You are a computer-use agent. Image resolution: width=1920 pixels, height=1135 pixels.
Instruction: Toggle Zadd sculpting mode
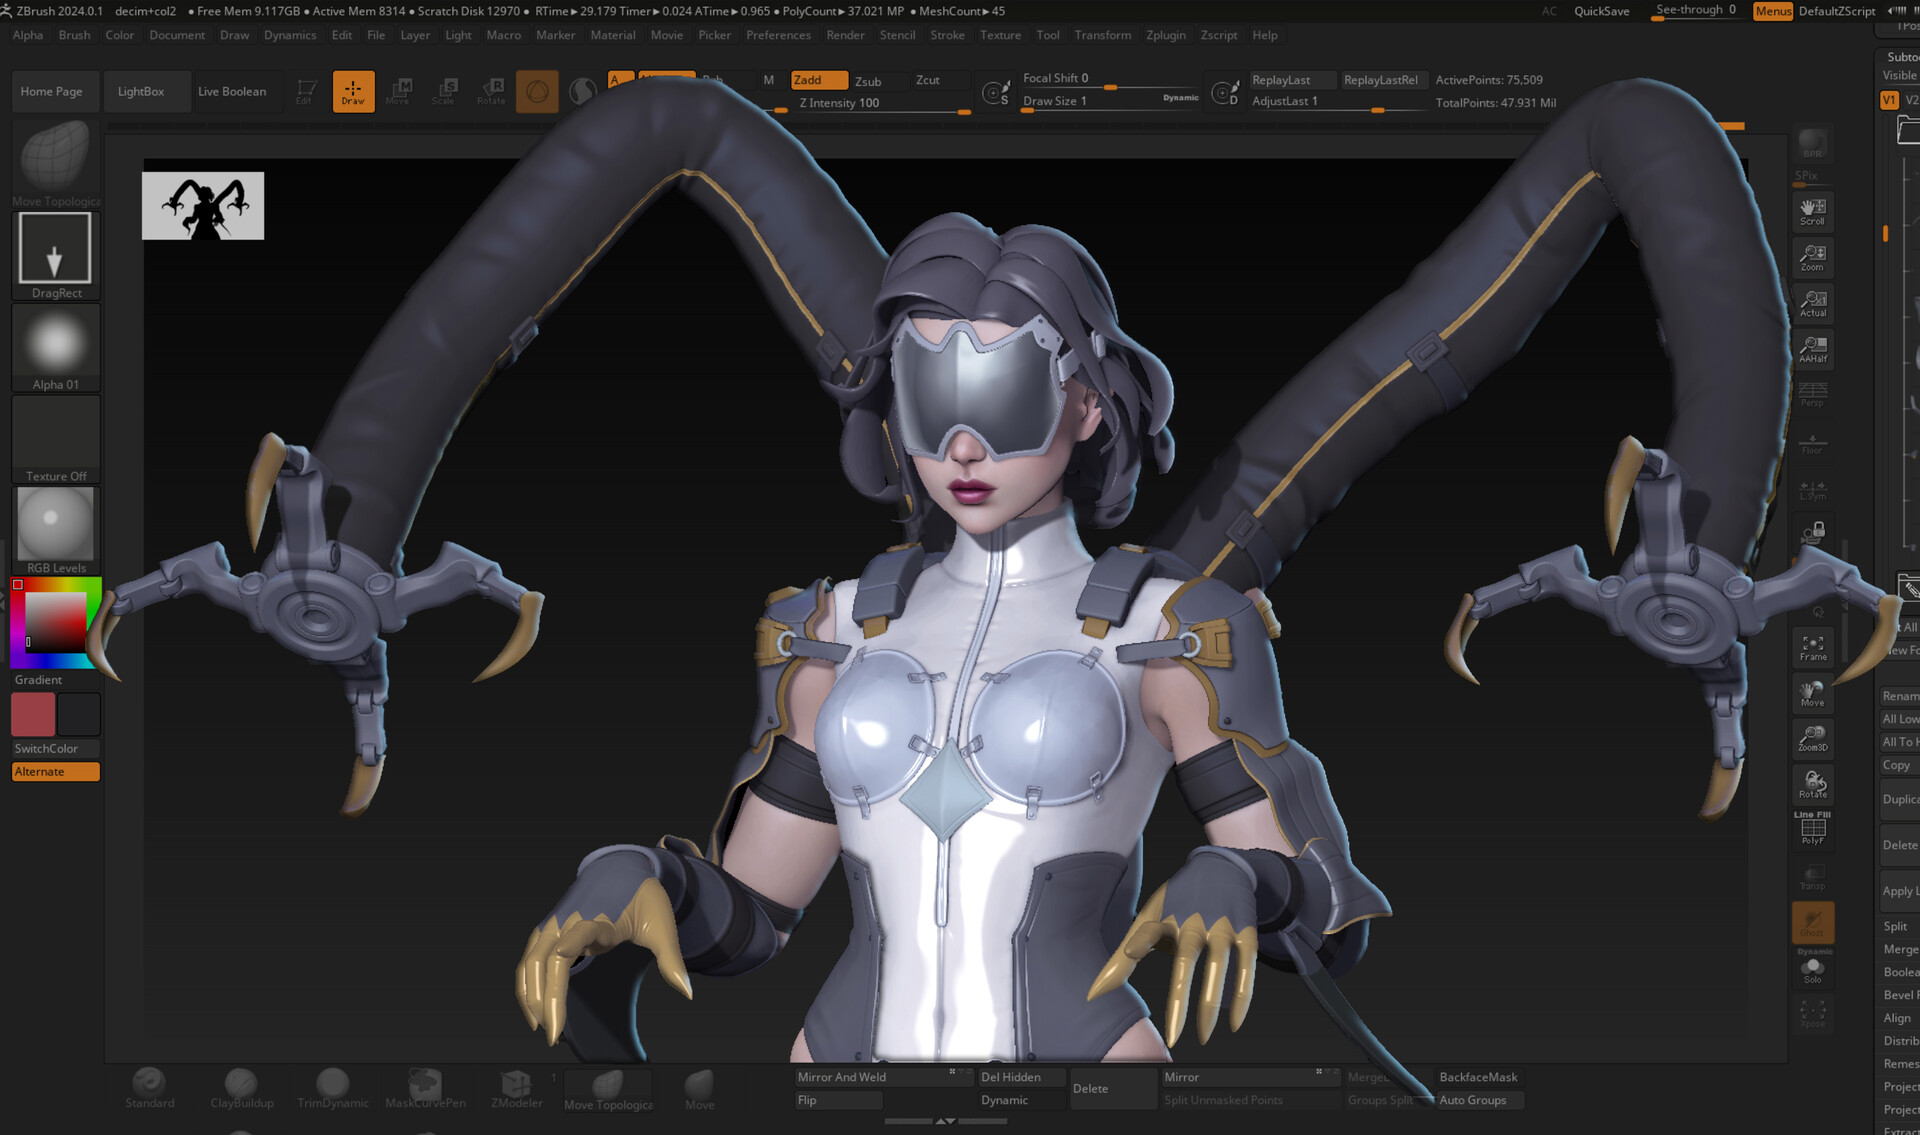[x=819, y=80]
